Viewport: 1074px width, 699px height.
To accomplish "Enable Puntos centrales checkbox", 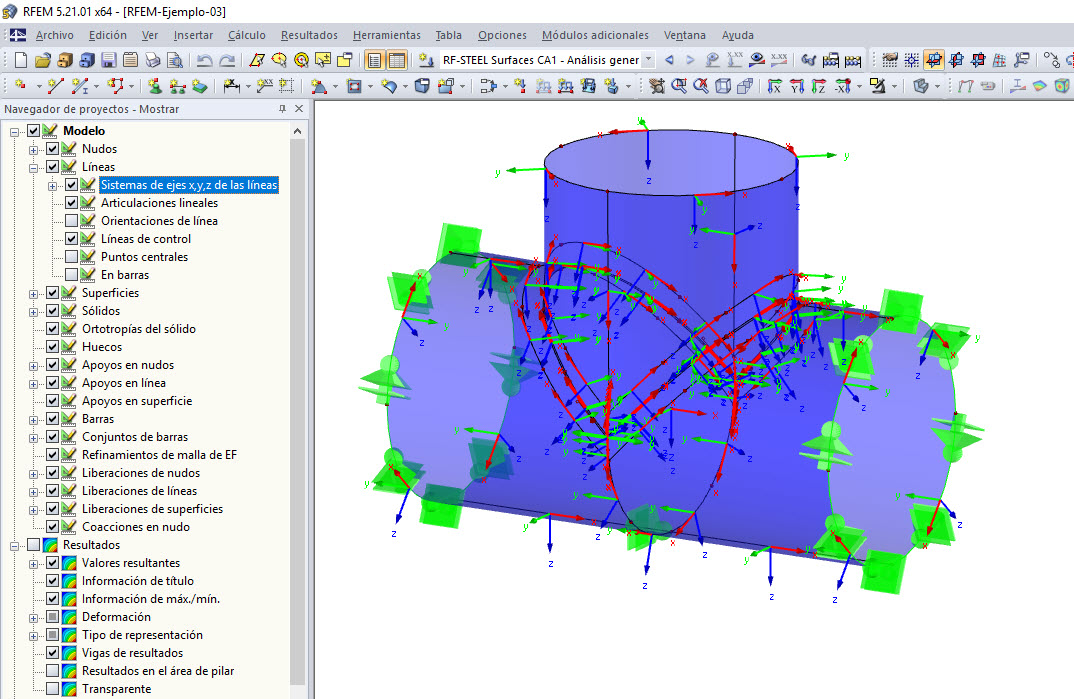I will [x=71, y=257].
